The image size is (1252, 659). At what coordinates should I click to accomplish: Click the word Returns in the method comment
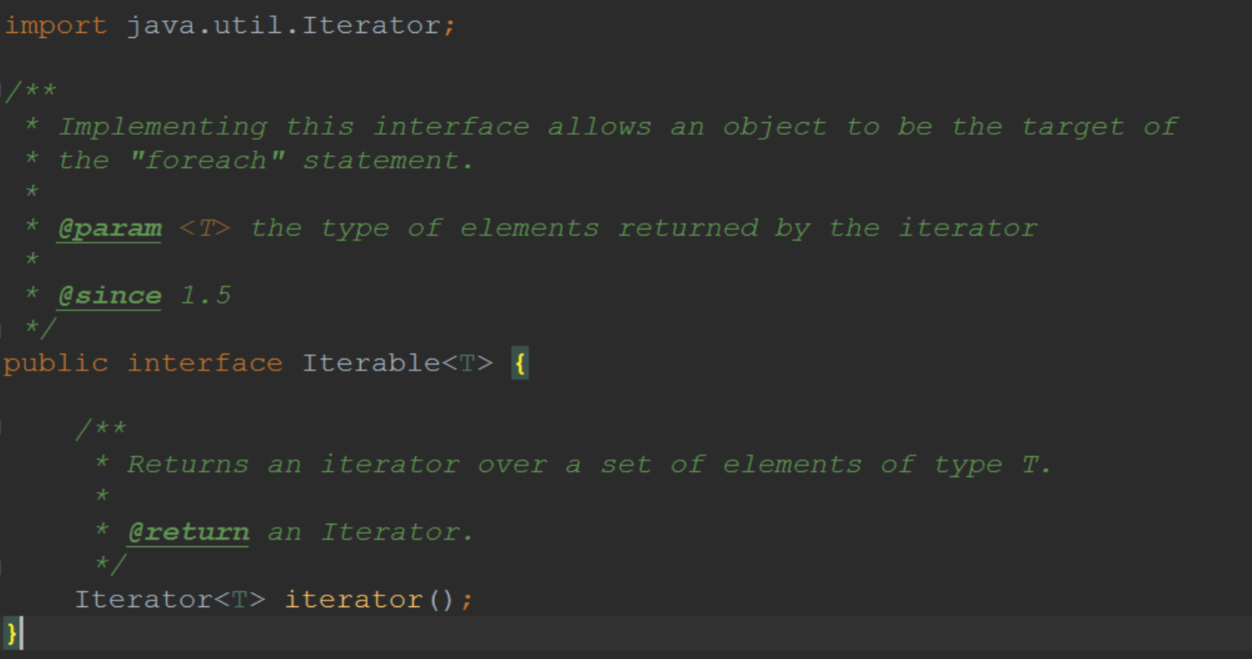pyautogui.click(x=187, y=465)
